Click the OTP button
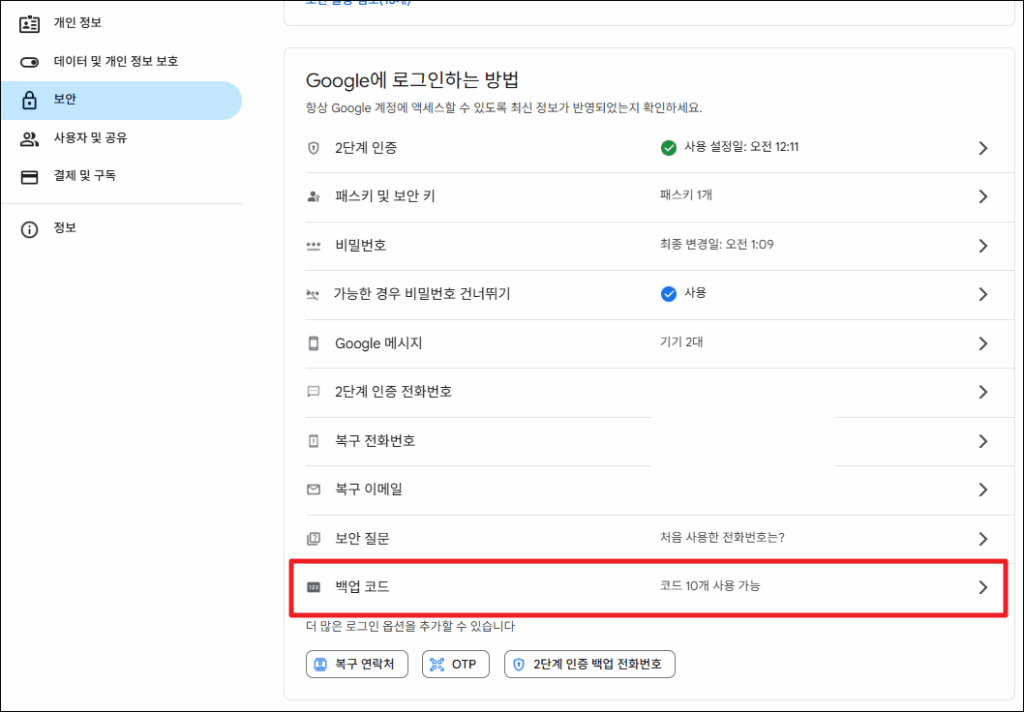Screen dimensions: 1024x712 (455, 664)
